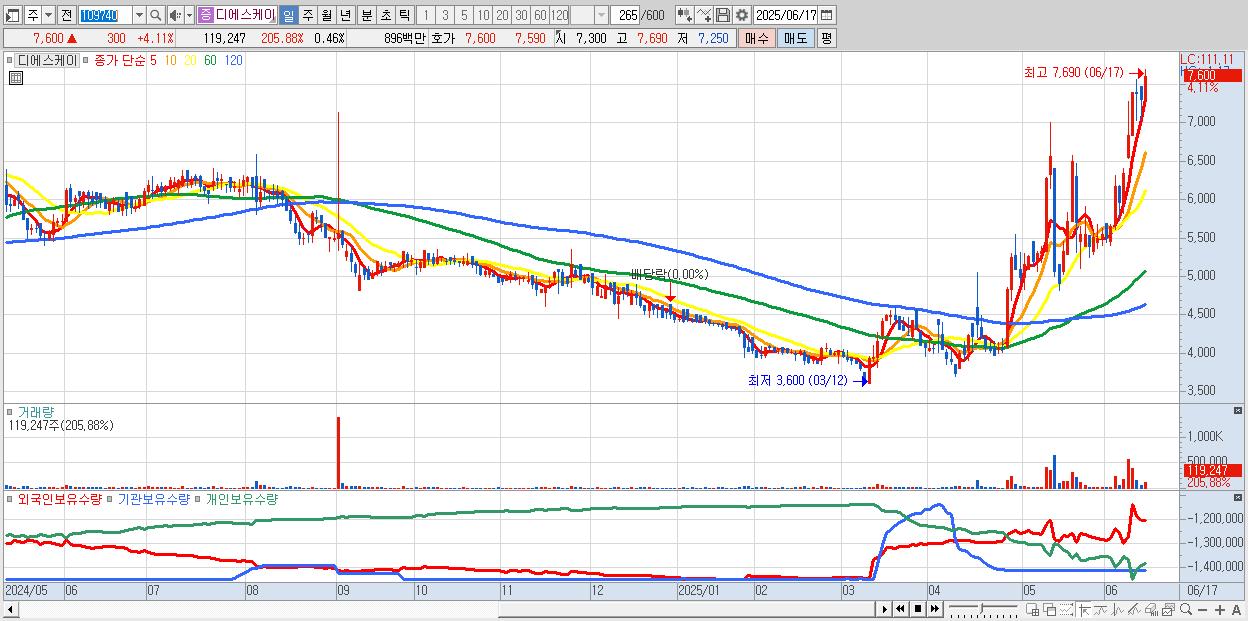Choose the 1 interval button

pyautogui.click(x=425, y=15)
